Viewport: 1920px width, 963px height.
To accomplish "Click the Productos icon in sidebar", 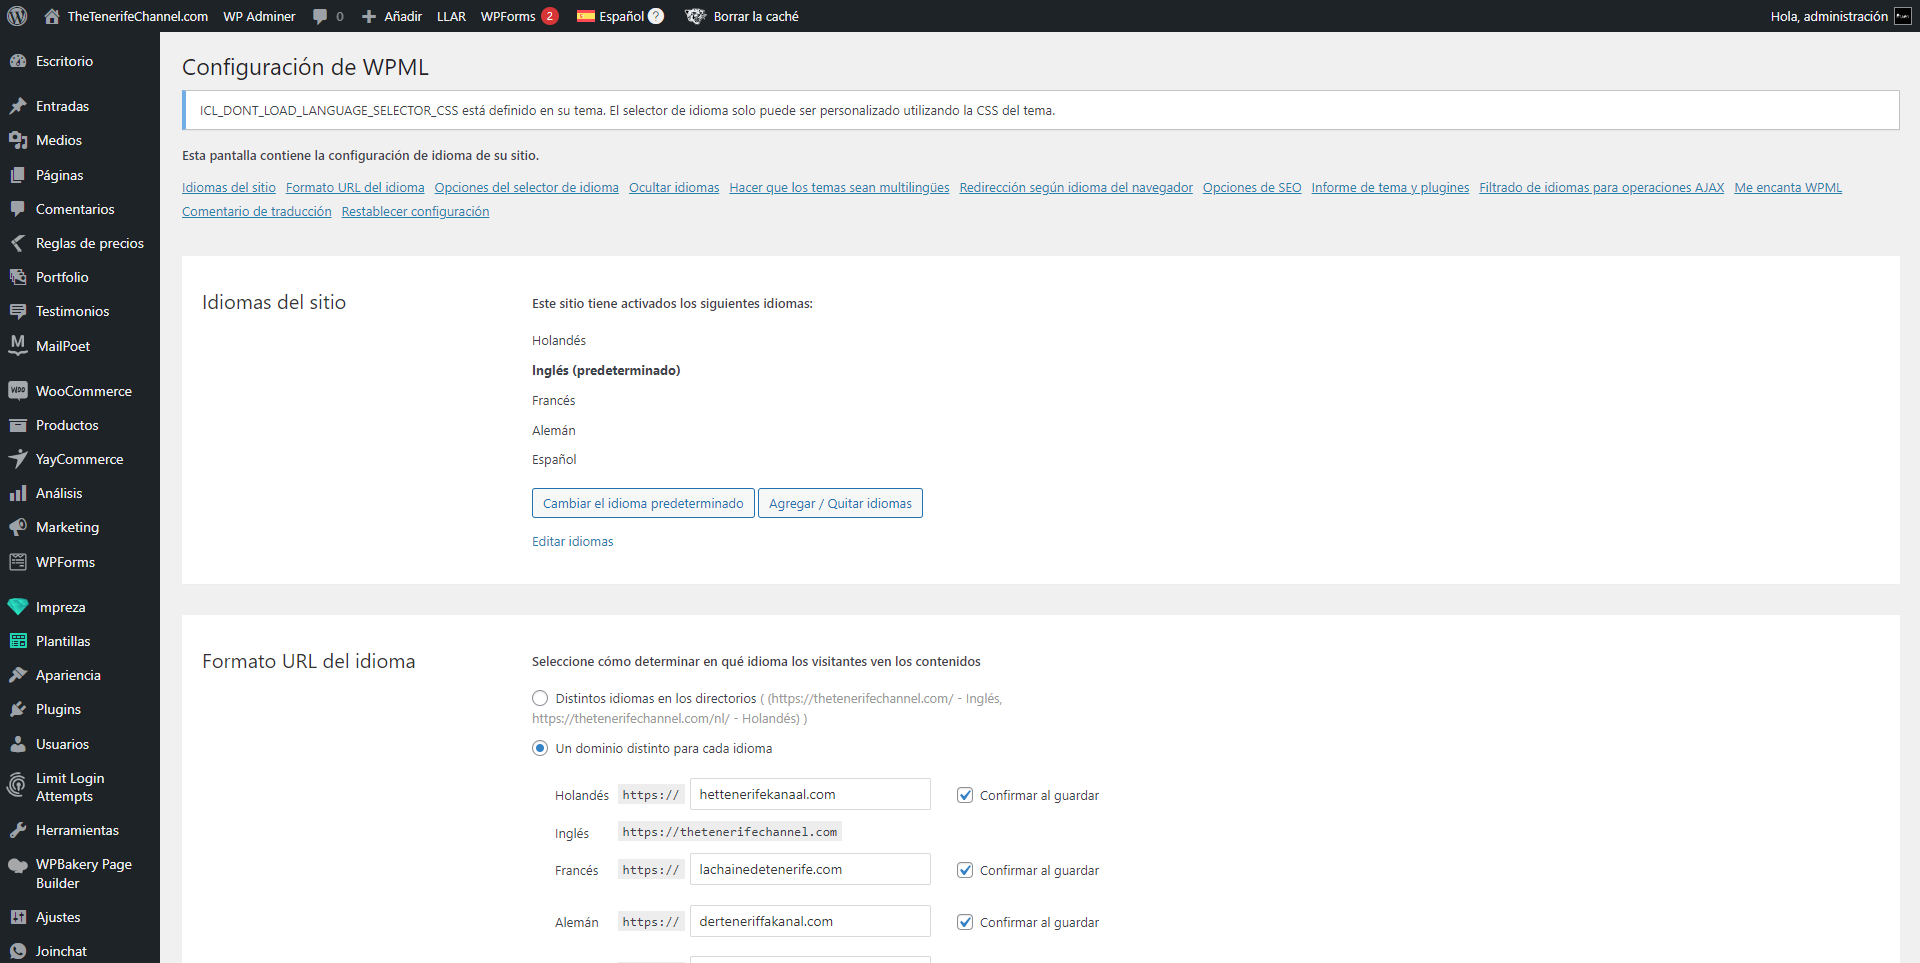I will [18, 425].
